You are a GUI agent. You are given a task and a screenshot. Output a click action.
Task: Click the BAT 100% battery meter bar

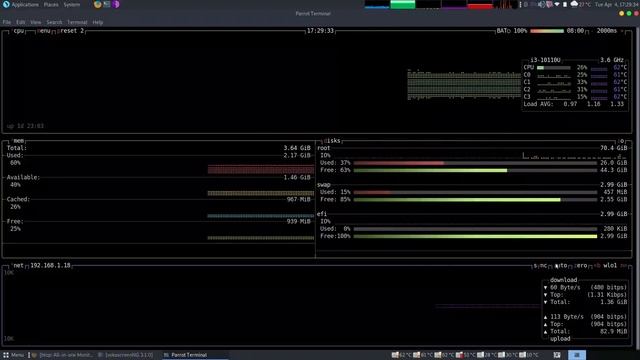point(547,31)
